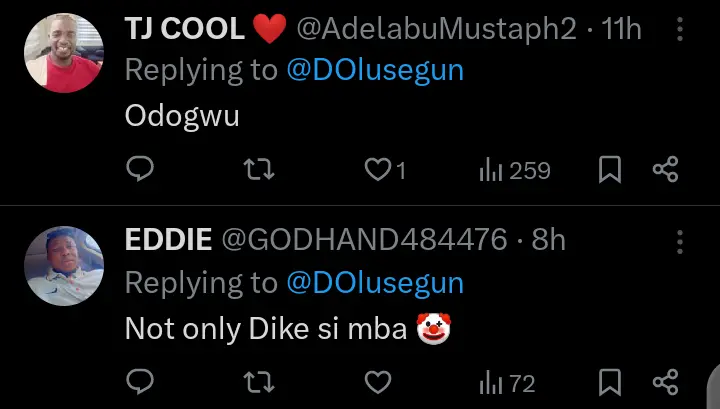This screenshot has width=720, height=409.
Task: Open more options for TJ COOL's tweet
Action: (680, 30)
